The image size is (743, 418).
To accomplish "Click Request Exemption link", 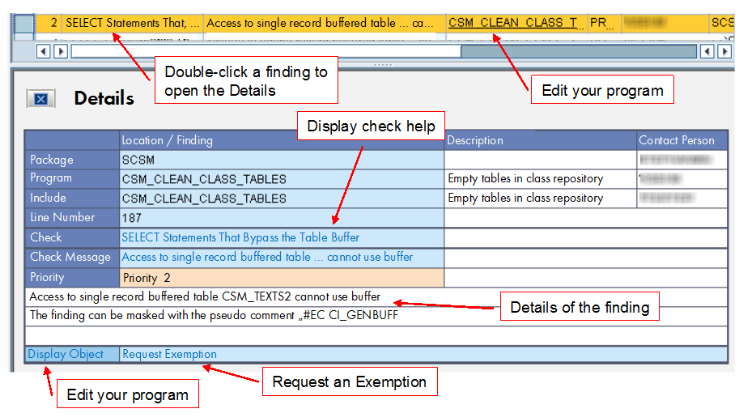I will [168, 353].
